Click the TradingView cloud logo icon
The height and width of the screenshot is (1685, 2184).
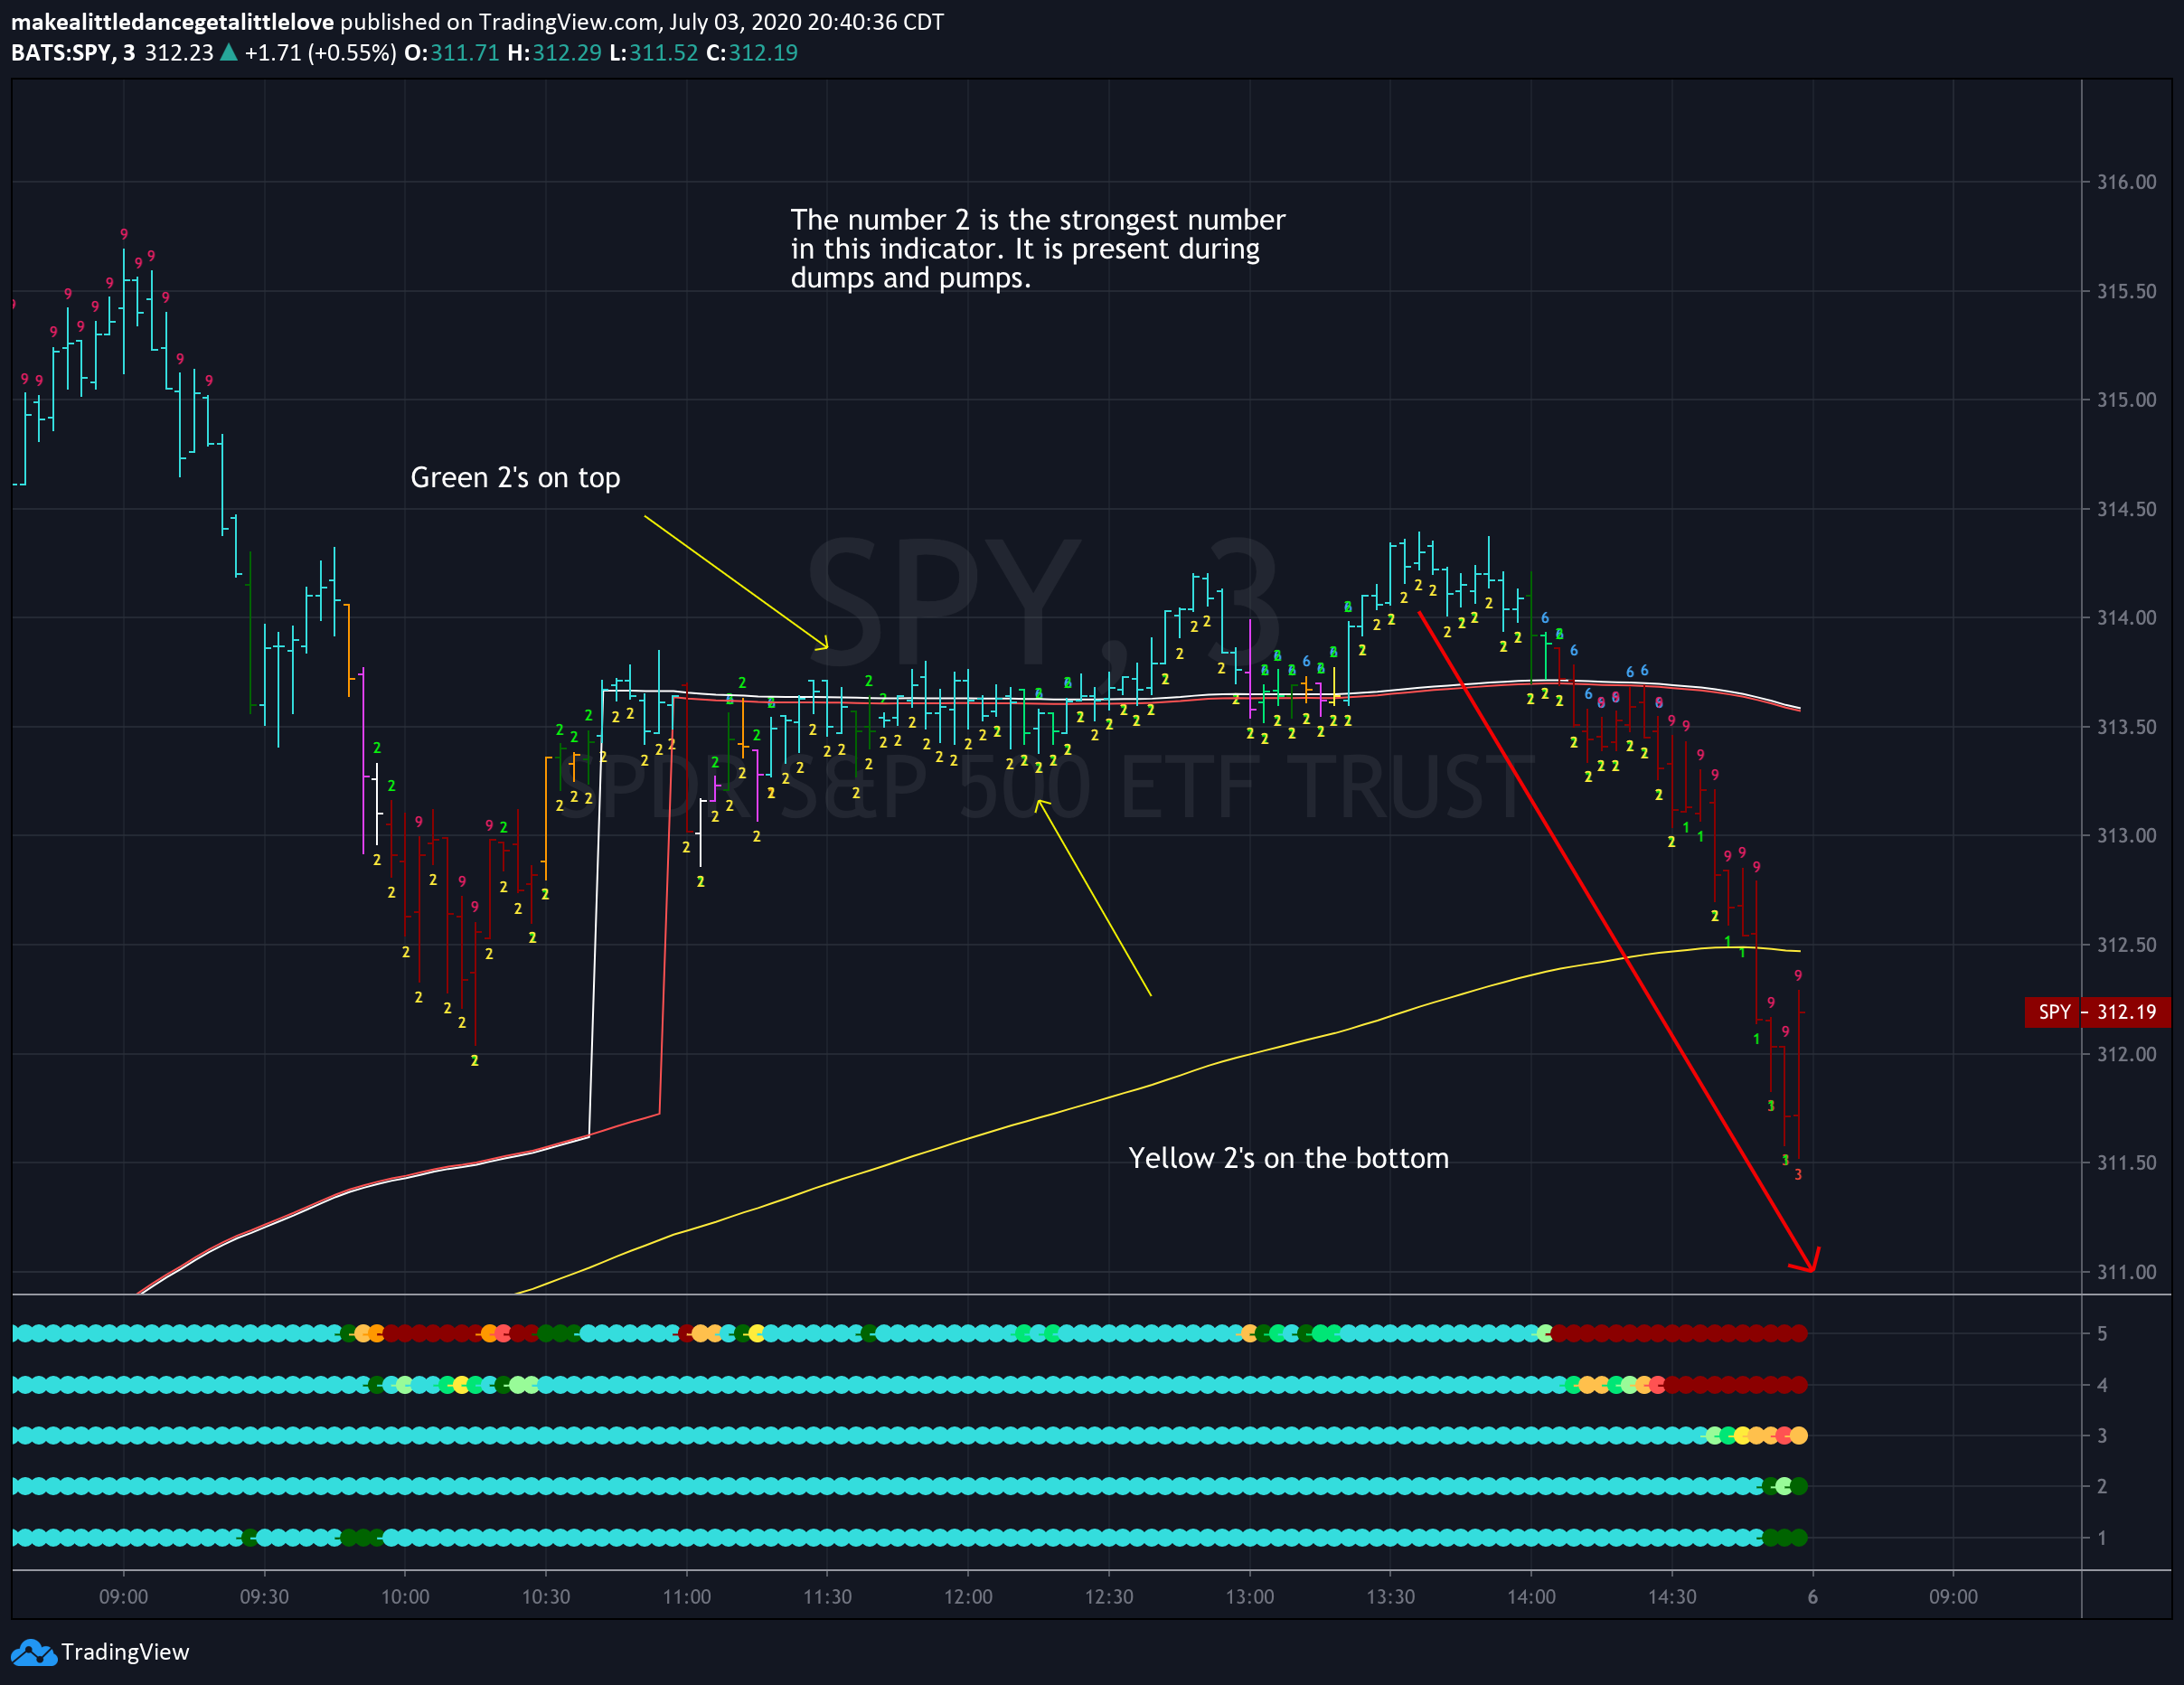pyautogui.click(x=34, y=1652)
